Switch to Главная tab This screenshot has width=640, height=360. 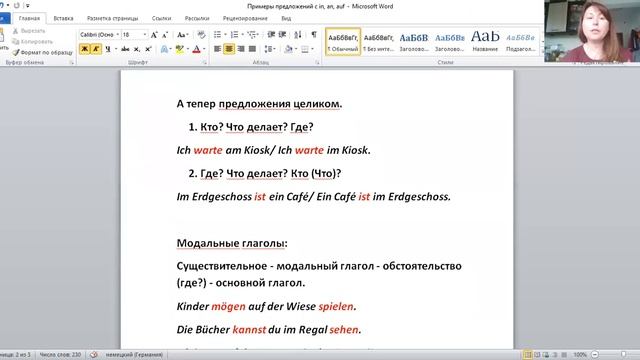tap(29, 18)
